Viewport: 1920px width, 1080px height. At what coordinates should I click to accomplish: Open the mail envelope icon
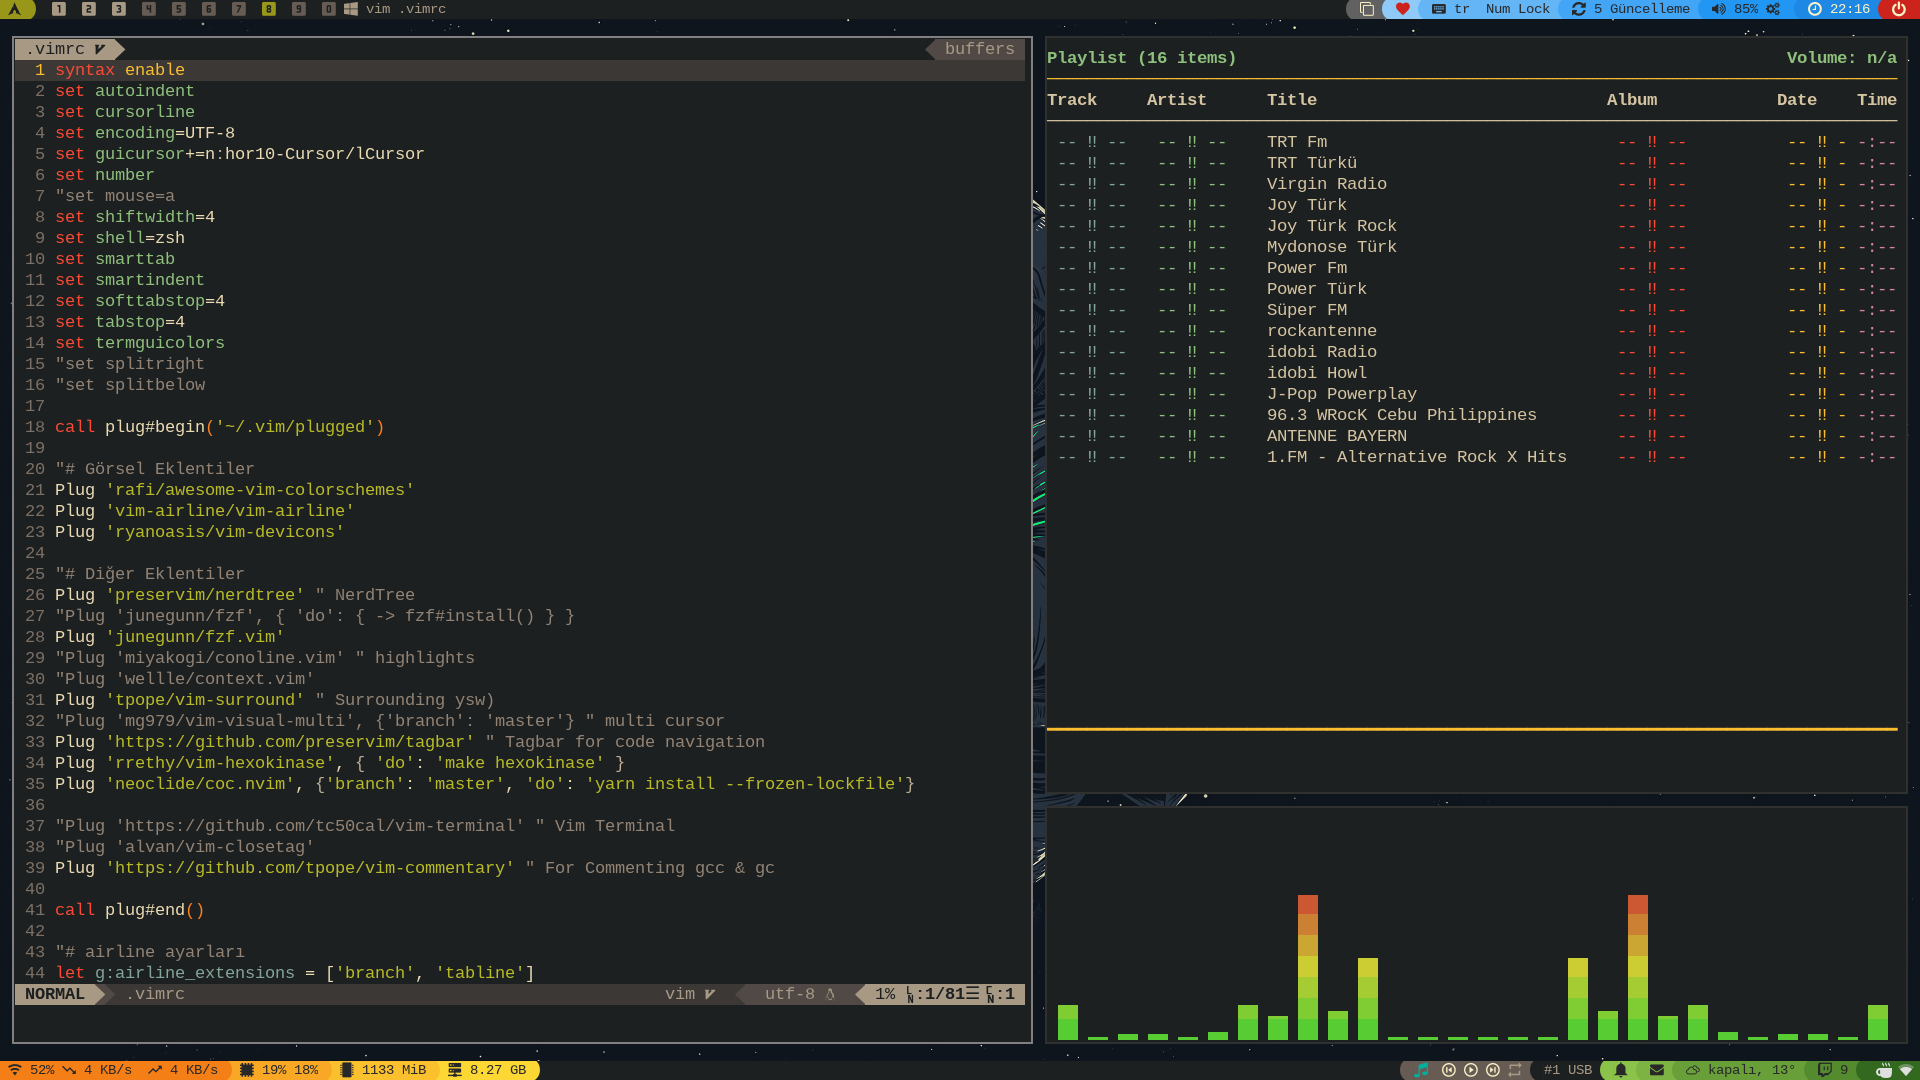[1657, 1070]
